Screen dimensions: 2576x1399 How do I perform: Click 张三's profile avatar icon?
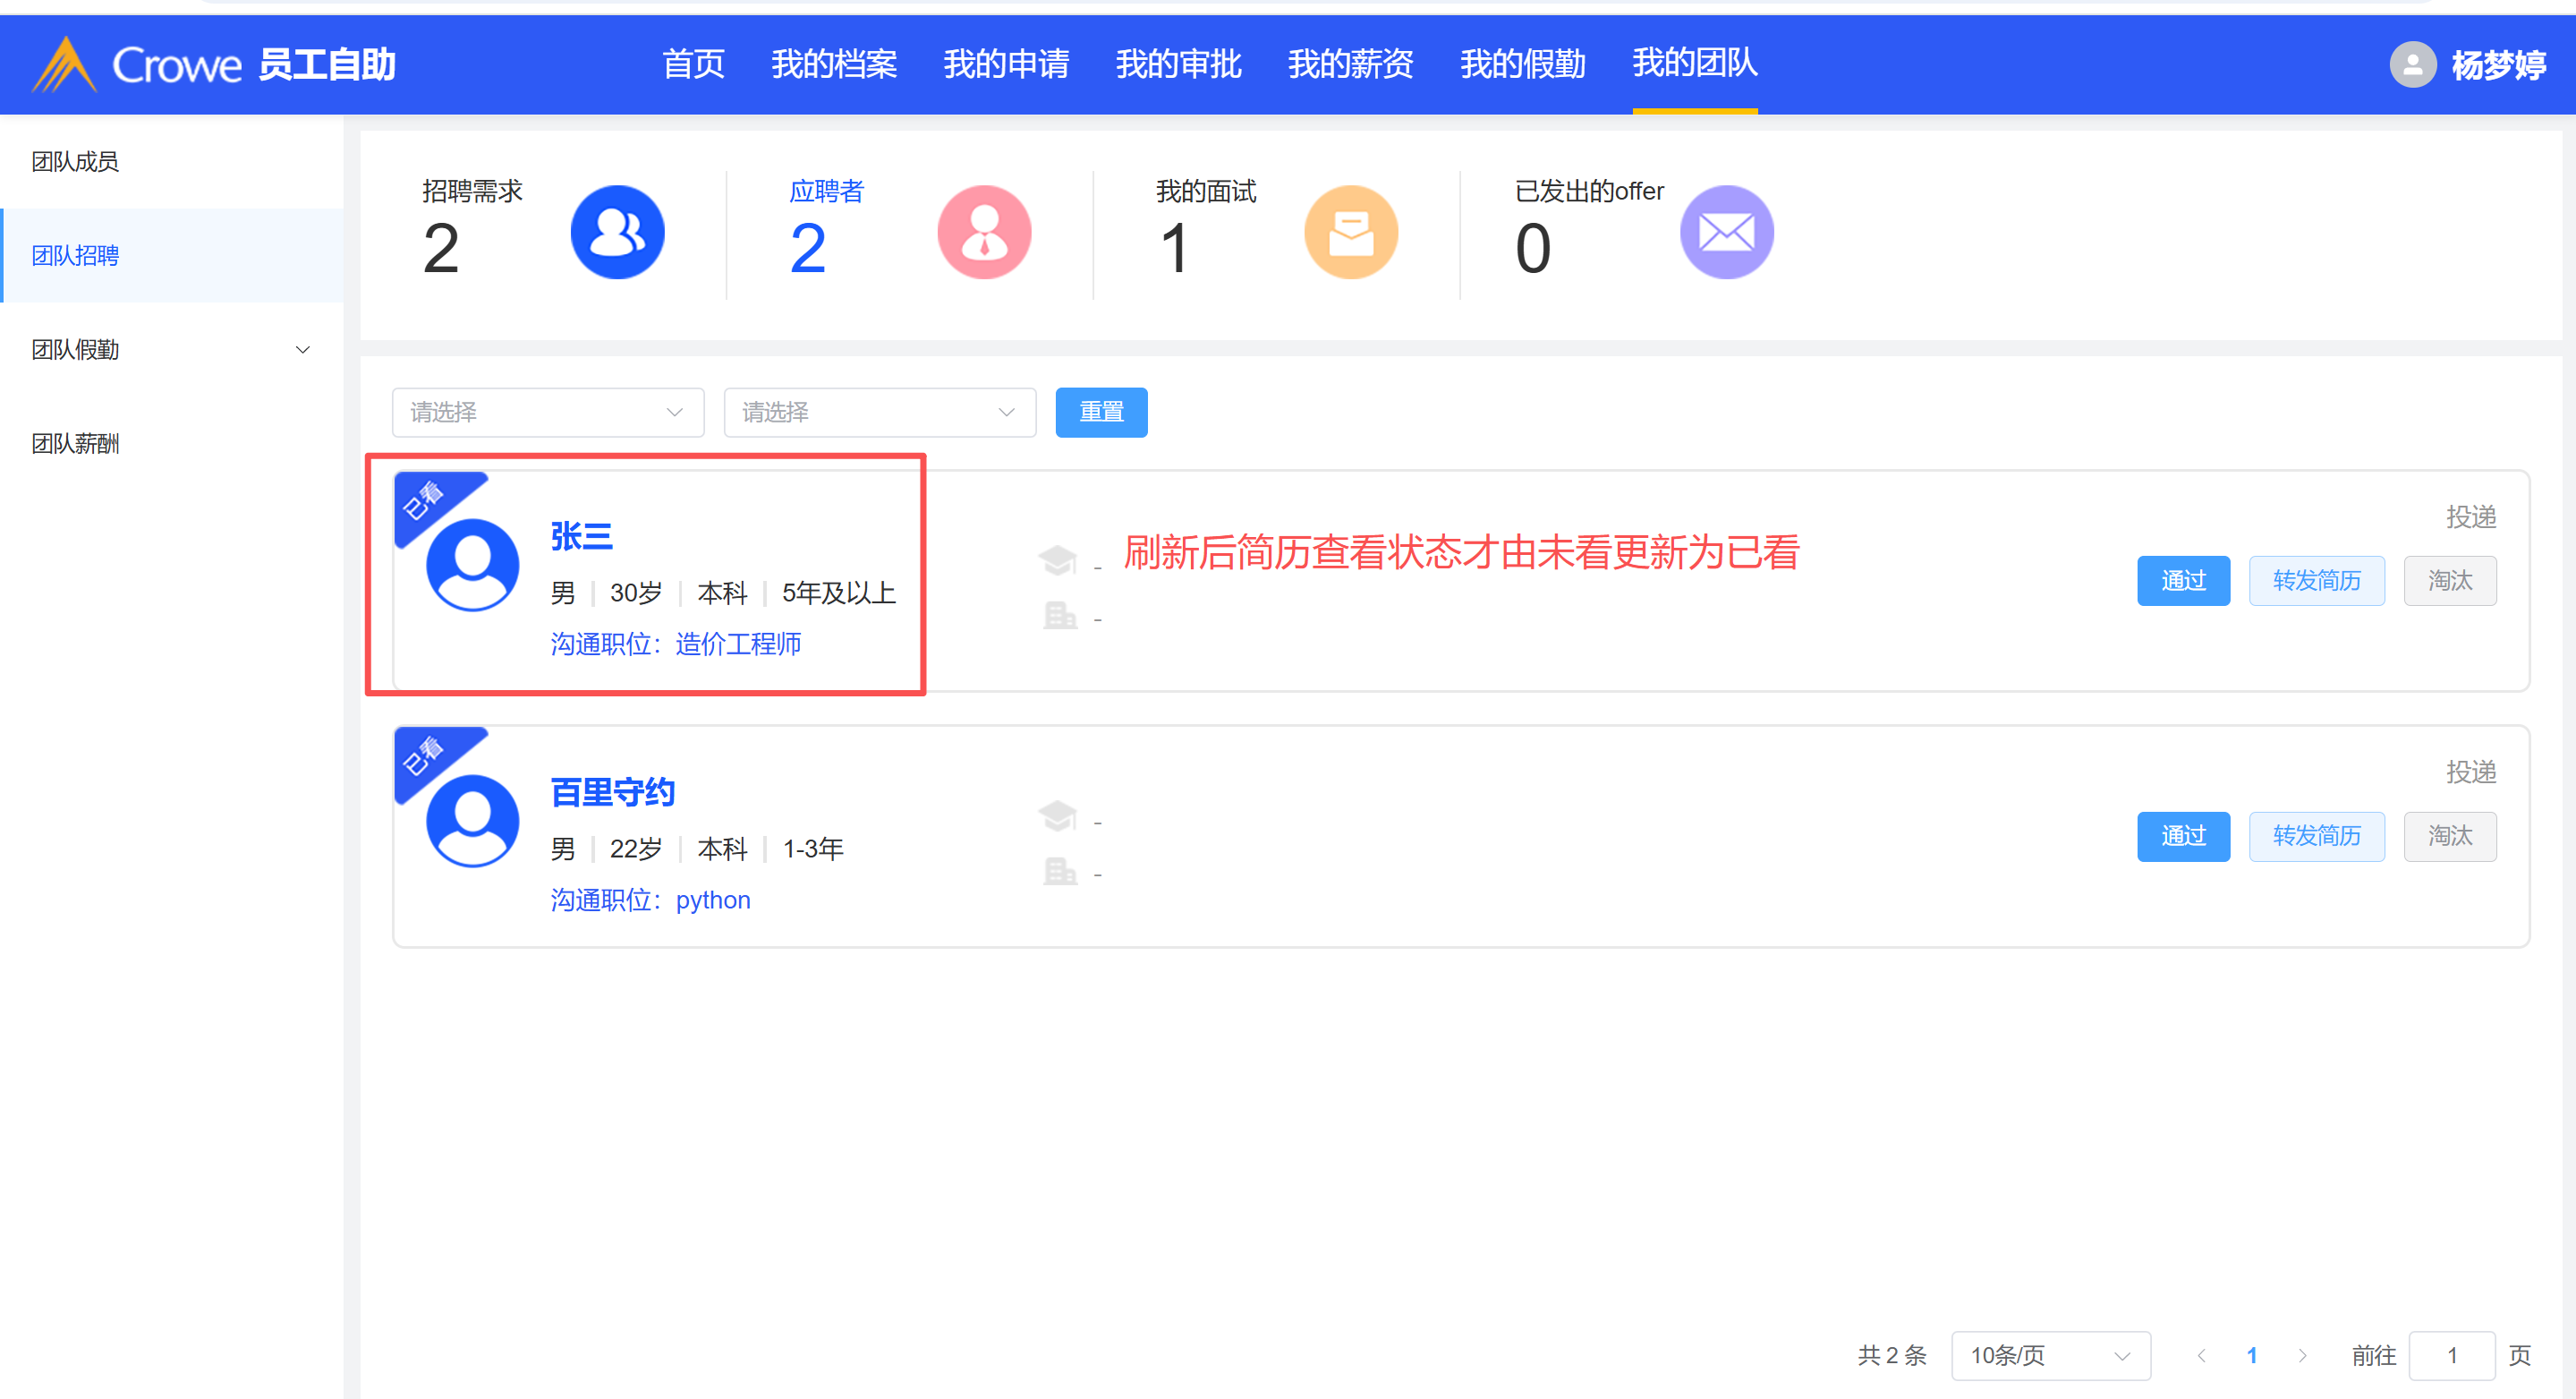click(472, 564)
